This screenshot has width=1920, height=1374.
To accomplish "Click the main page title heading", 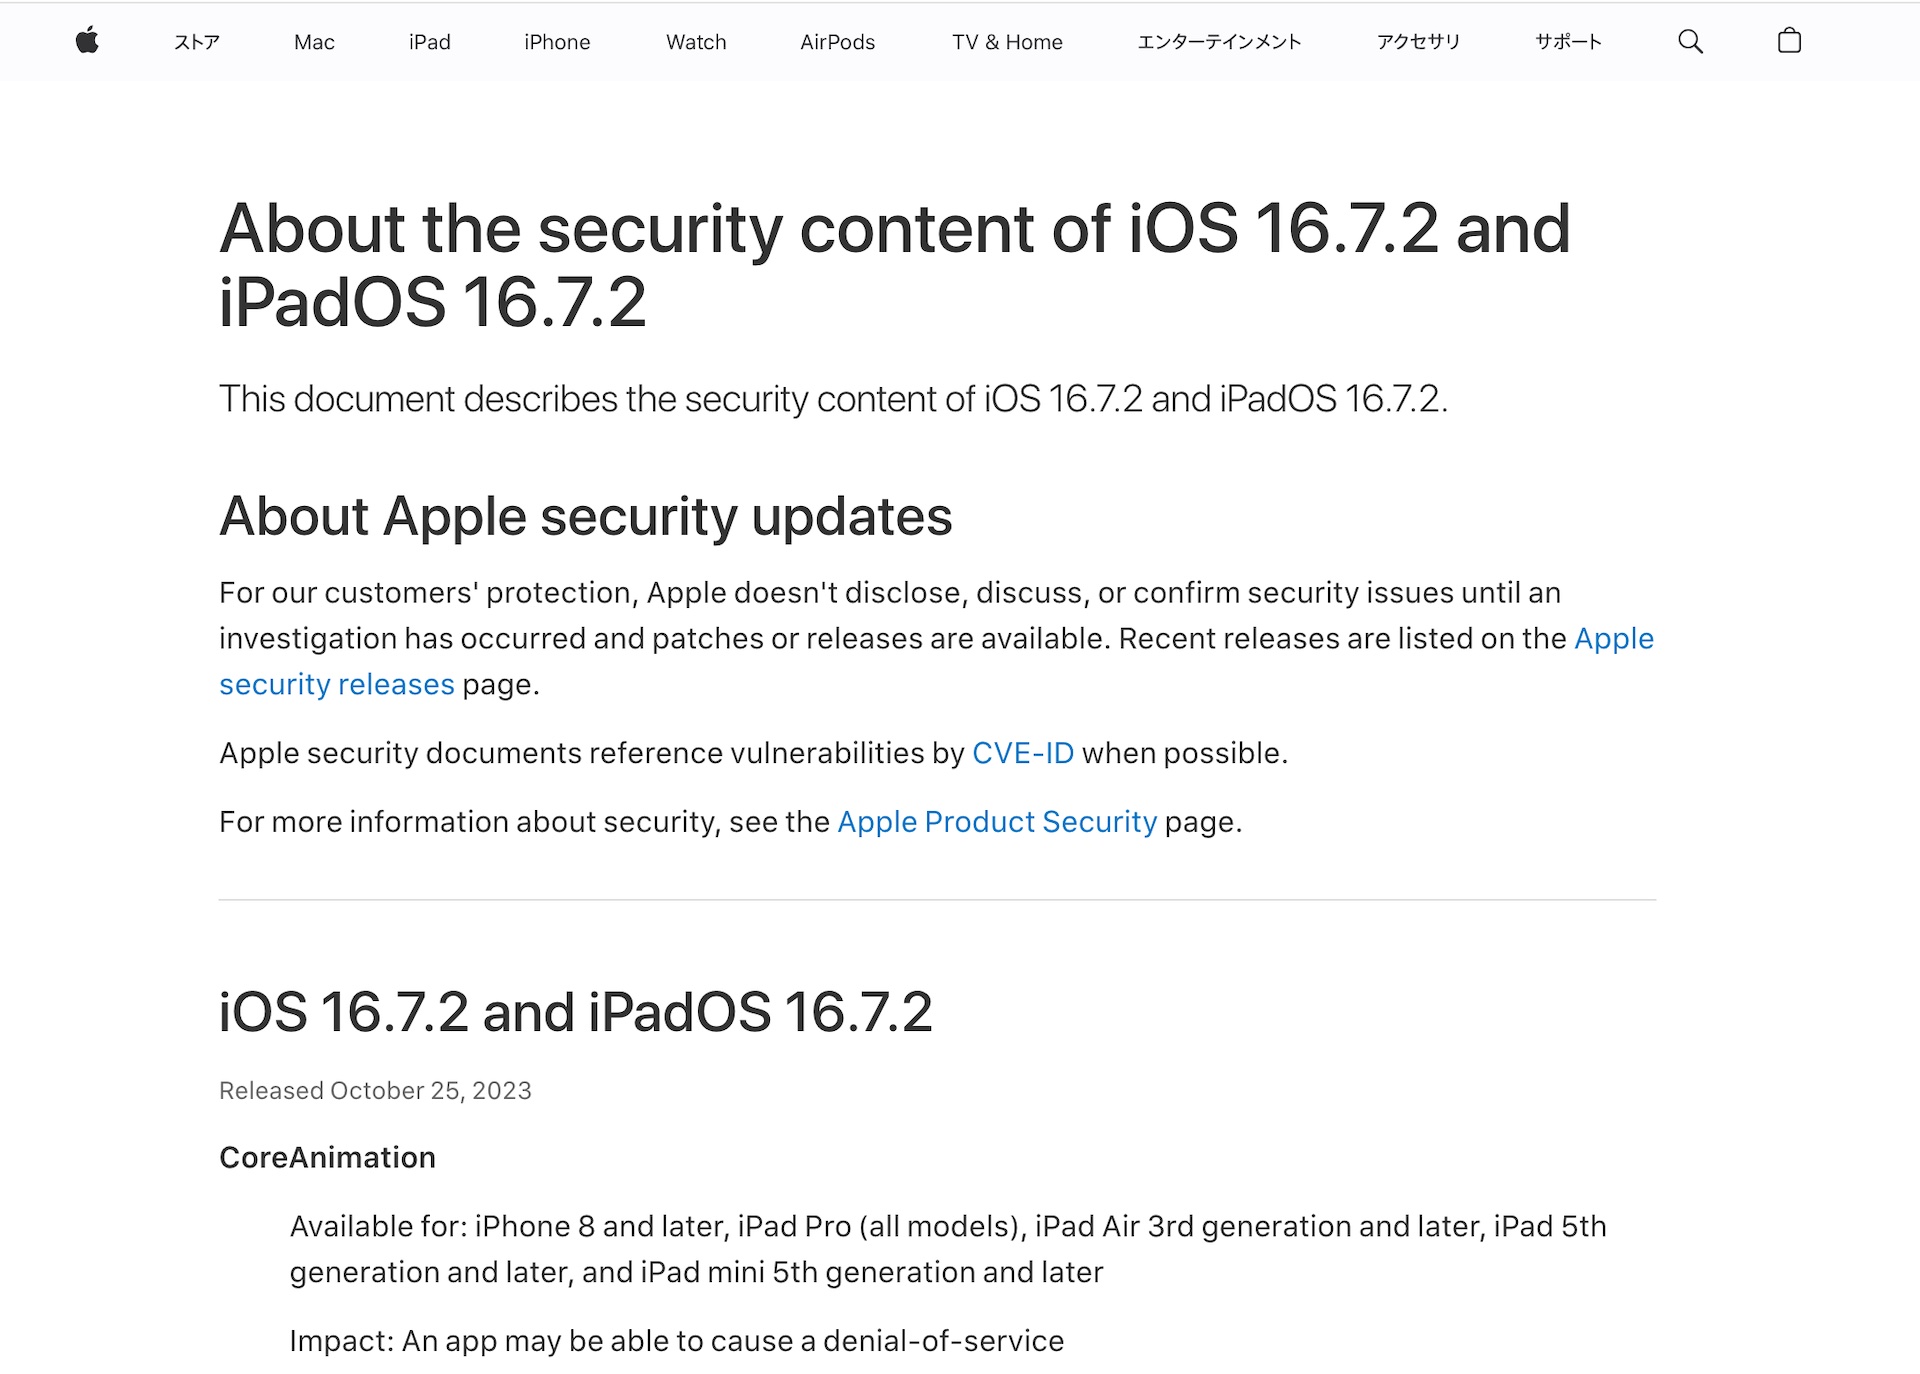I will click(894, 265).
